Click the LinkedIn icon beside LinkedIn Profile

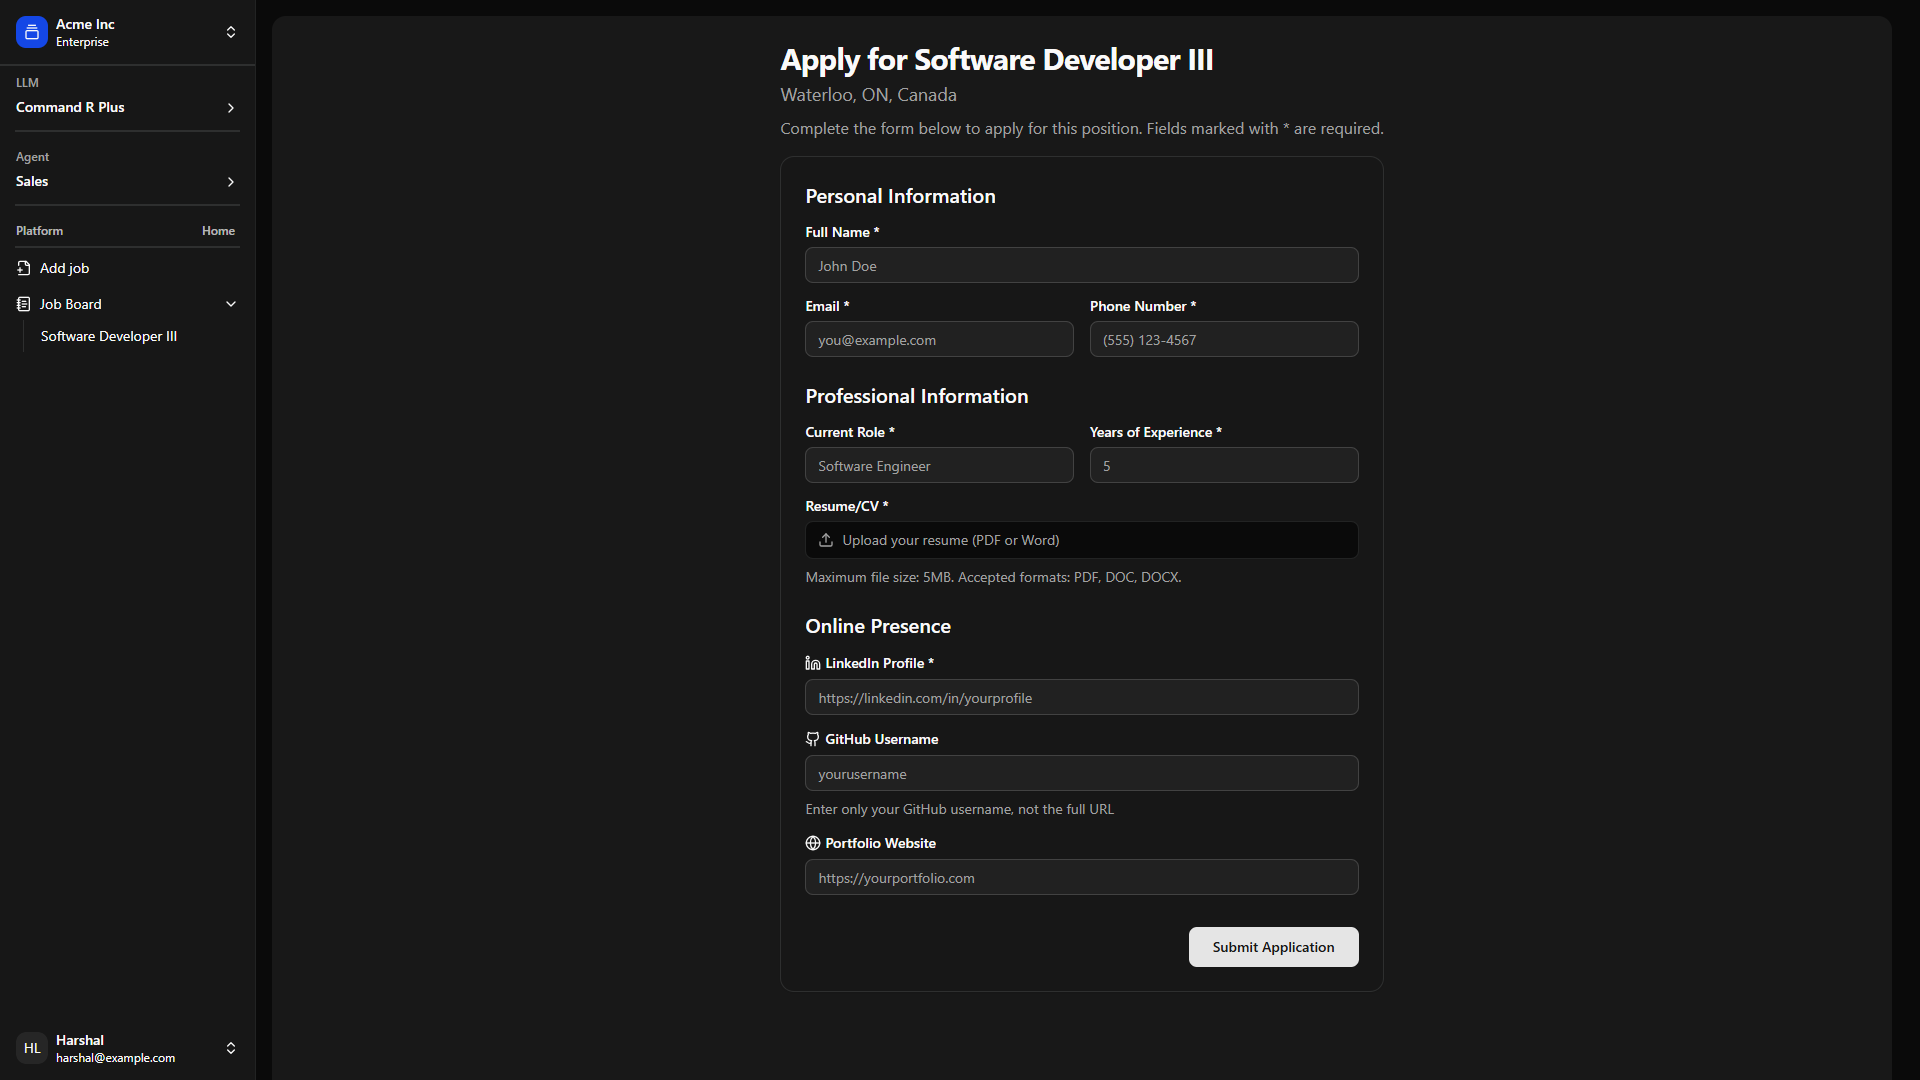813,663
